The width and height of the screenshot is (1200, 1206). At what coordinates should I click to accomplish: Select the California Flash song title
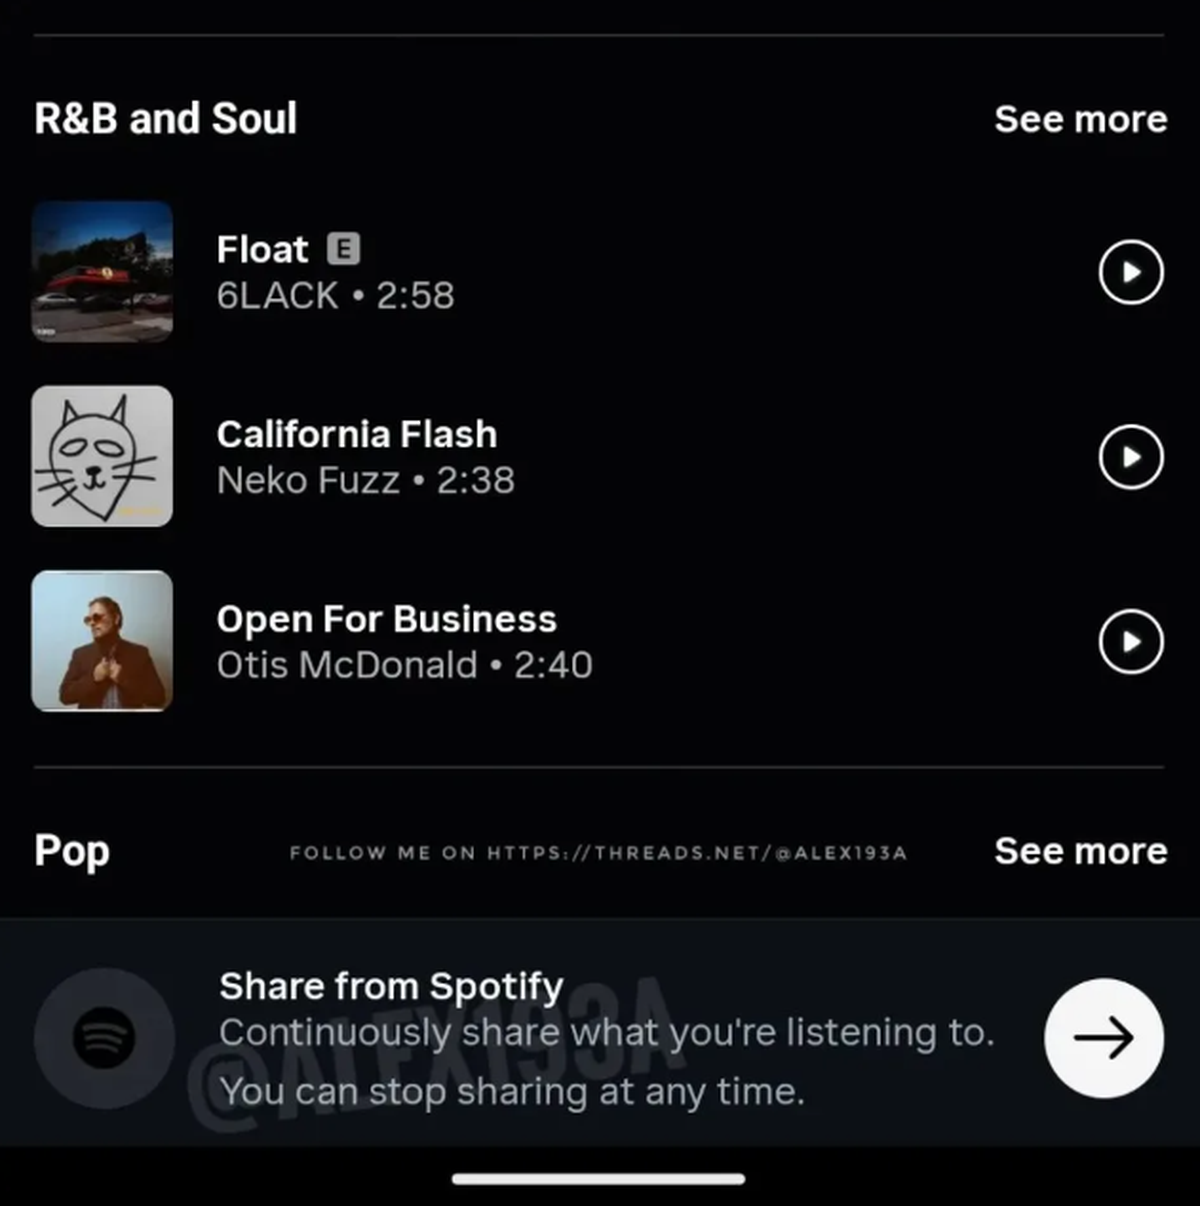click(357, 434)
